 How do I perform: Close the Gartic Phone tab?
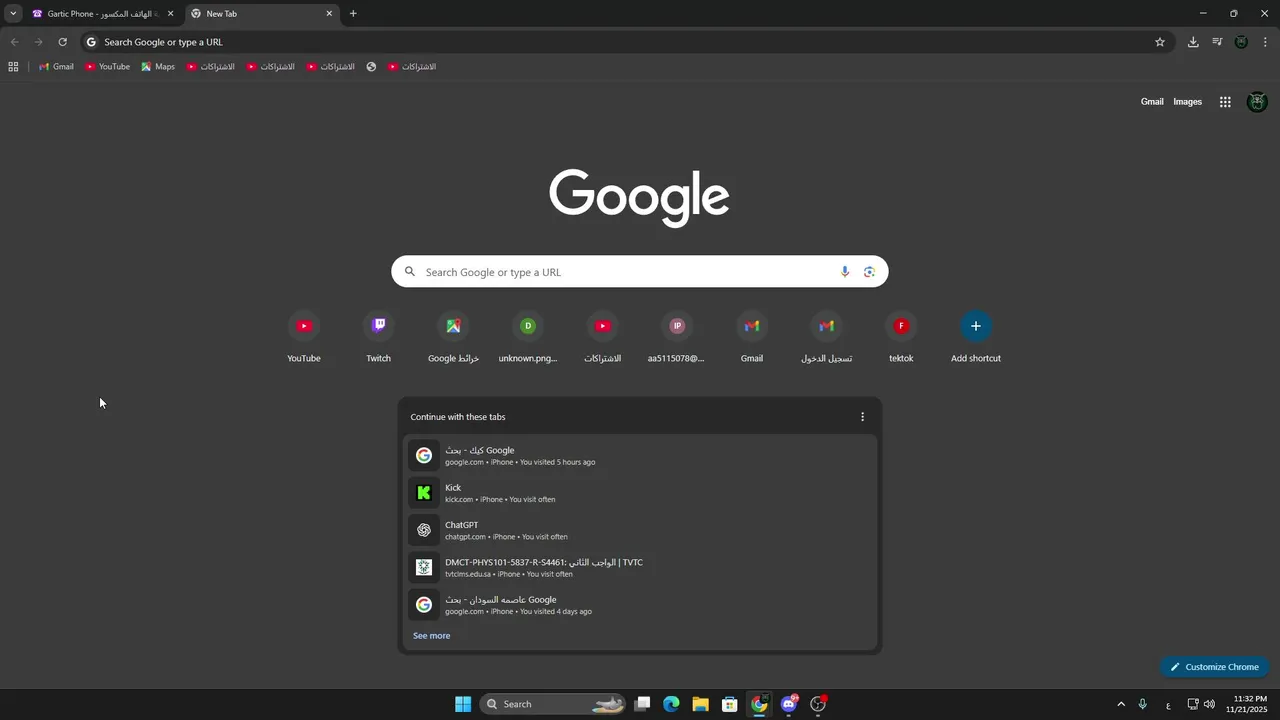tap(170, 14)
